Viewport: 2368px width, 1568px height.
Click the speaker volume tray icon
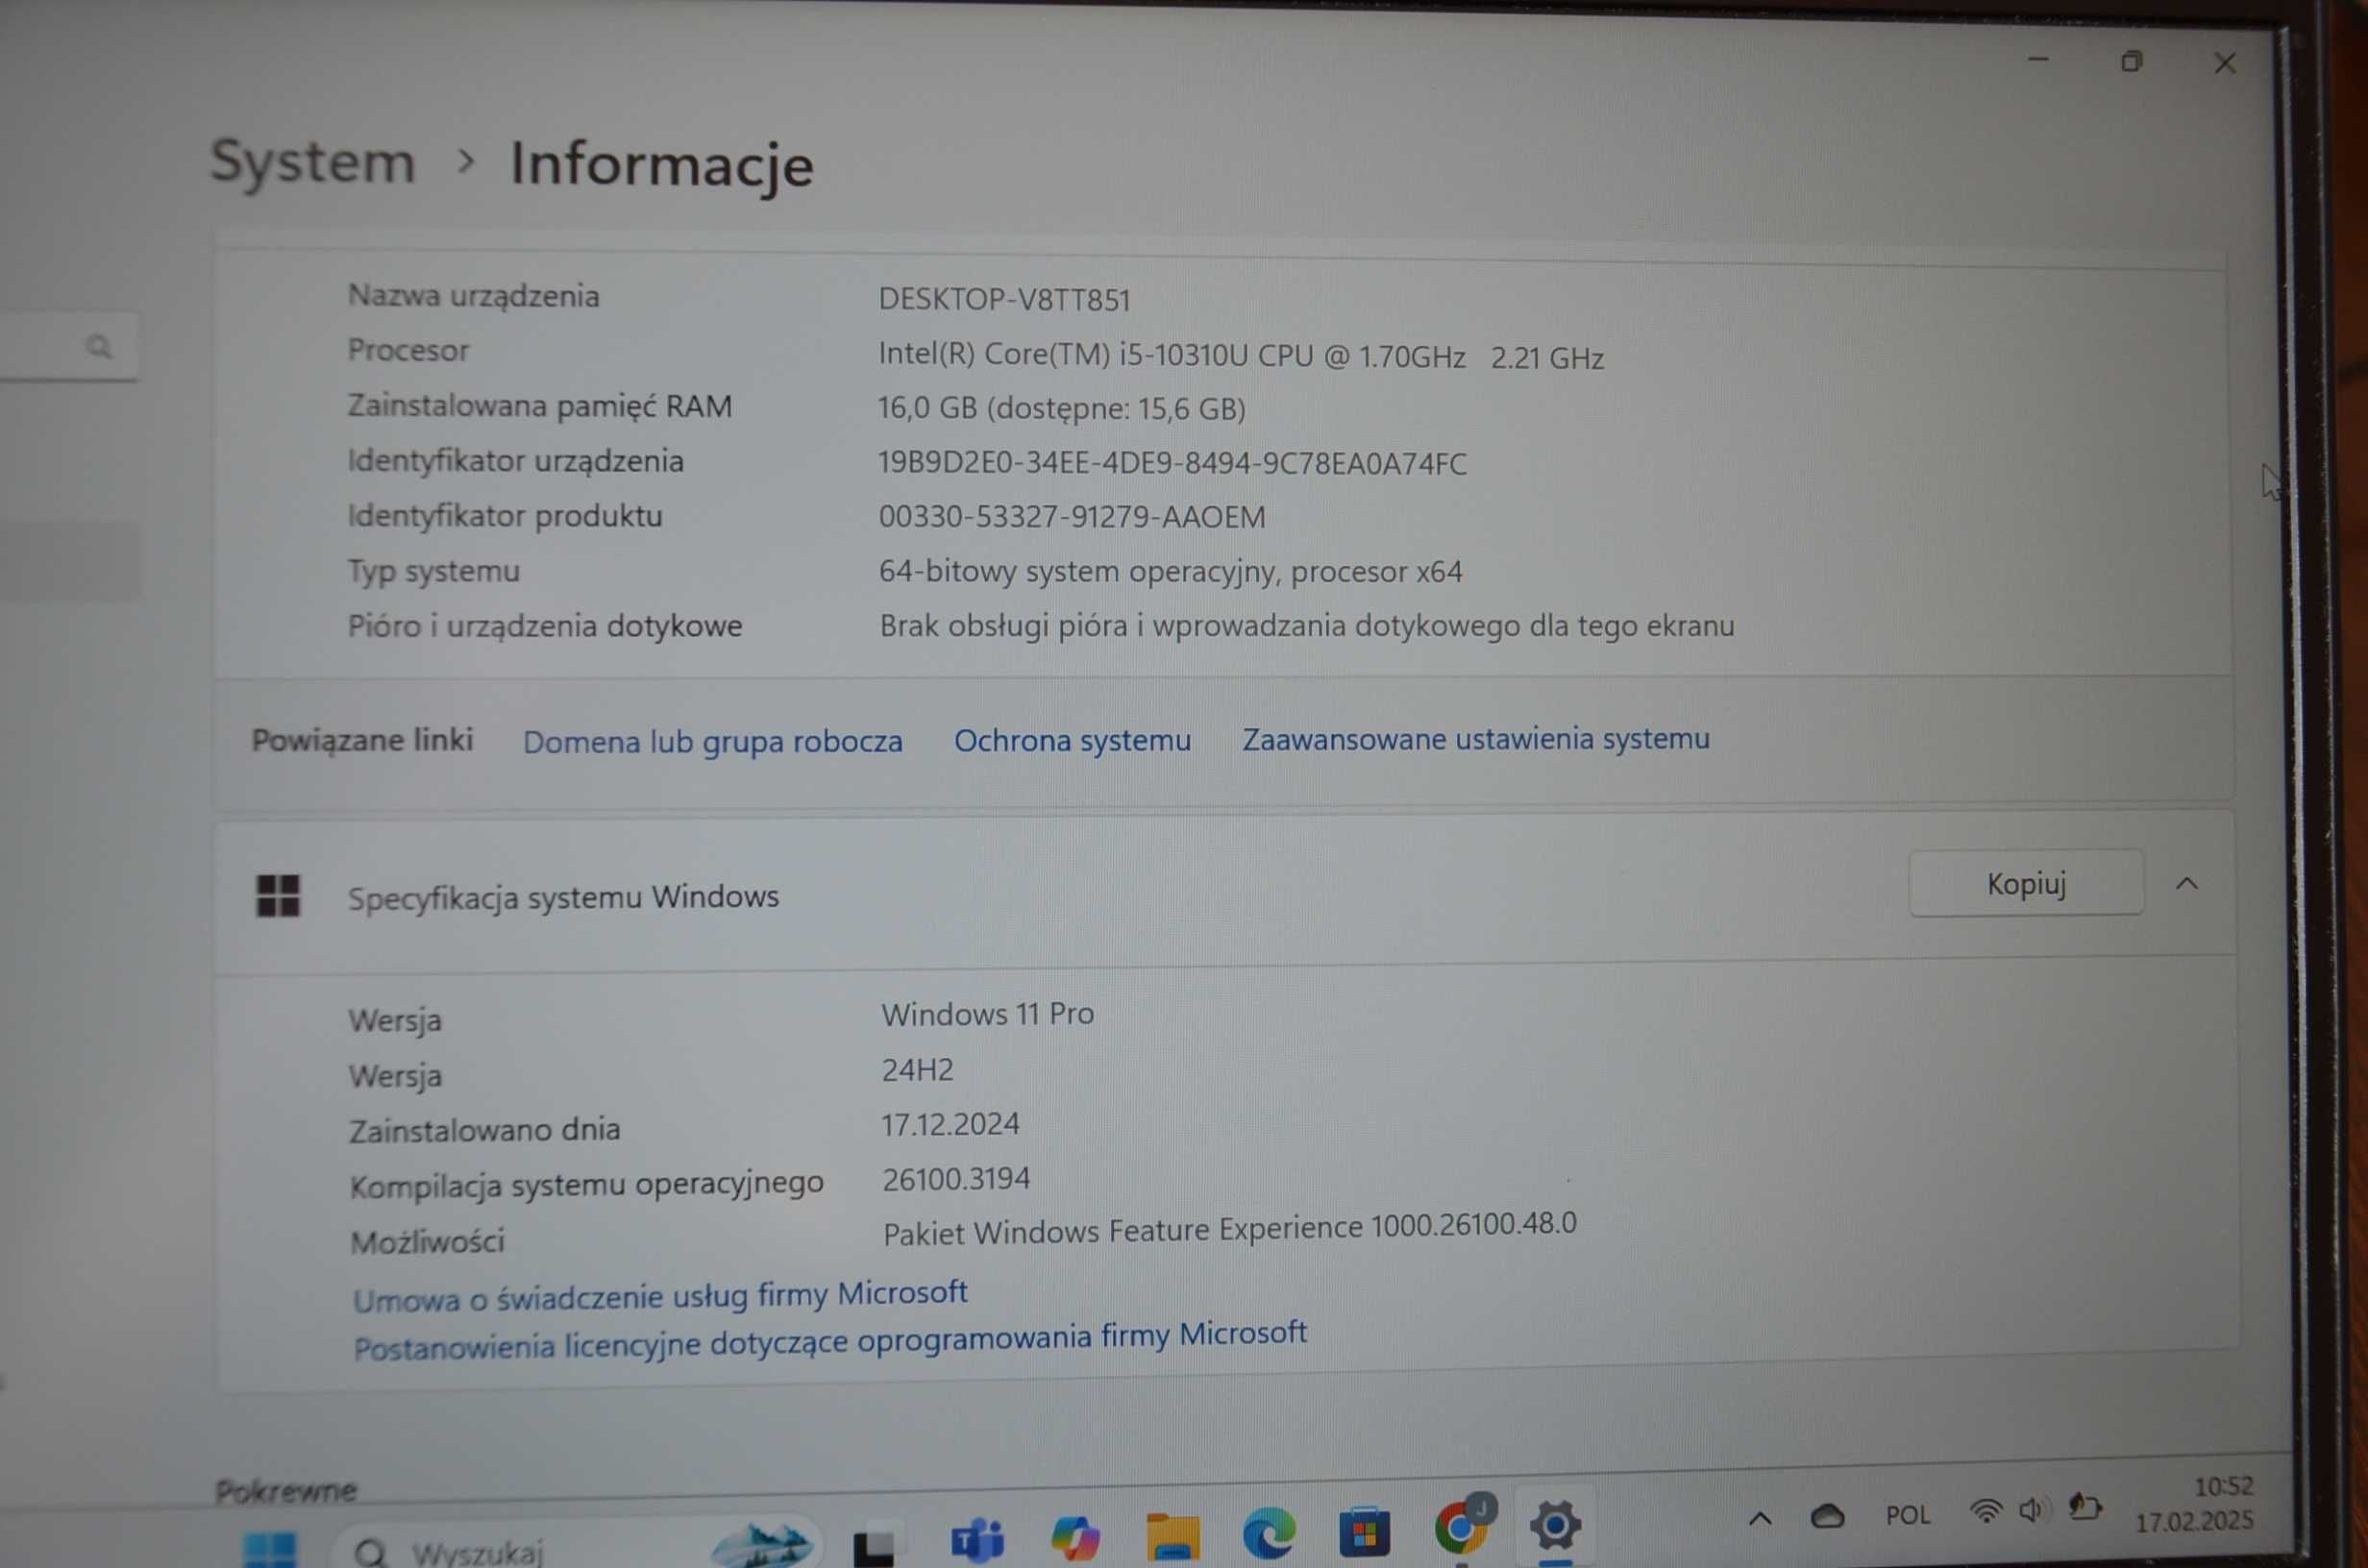coord(2033,1510)
